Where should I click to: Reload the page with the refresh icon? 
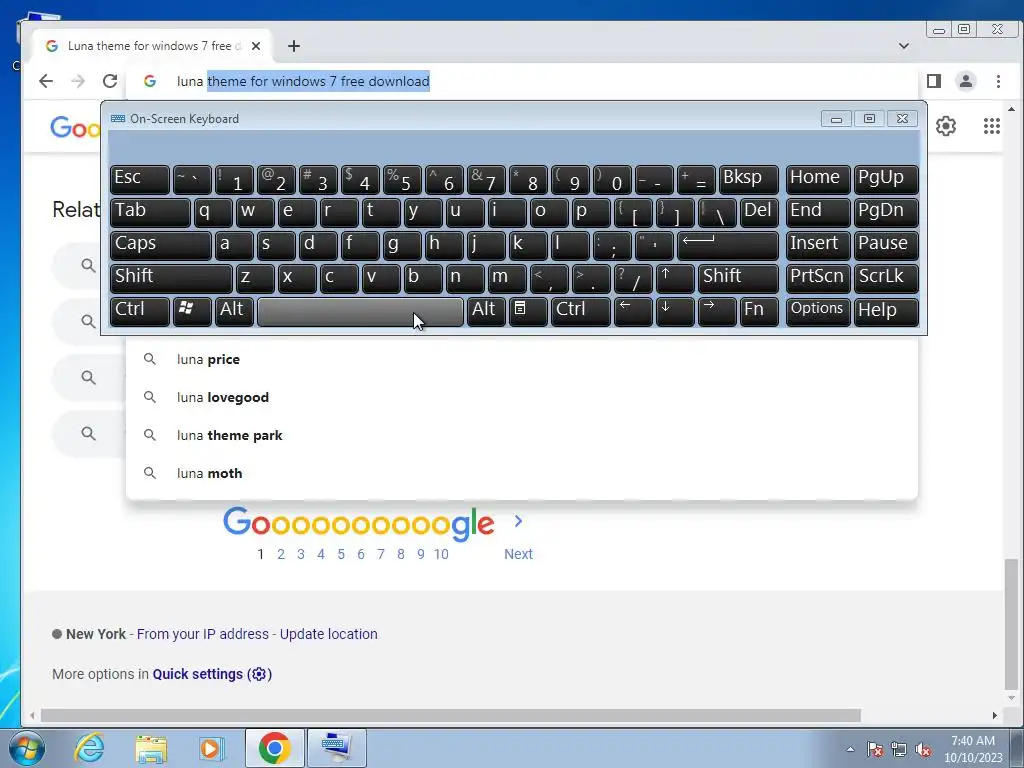[x=110, y=81]
